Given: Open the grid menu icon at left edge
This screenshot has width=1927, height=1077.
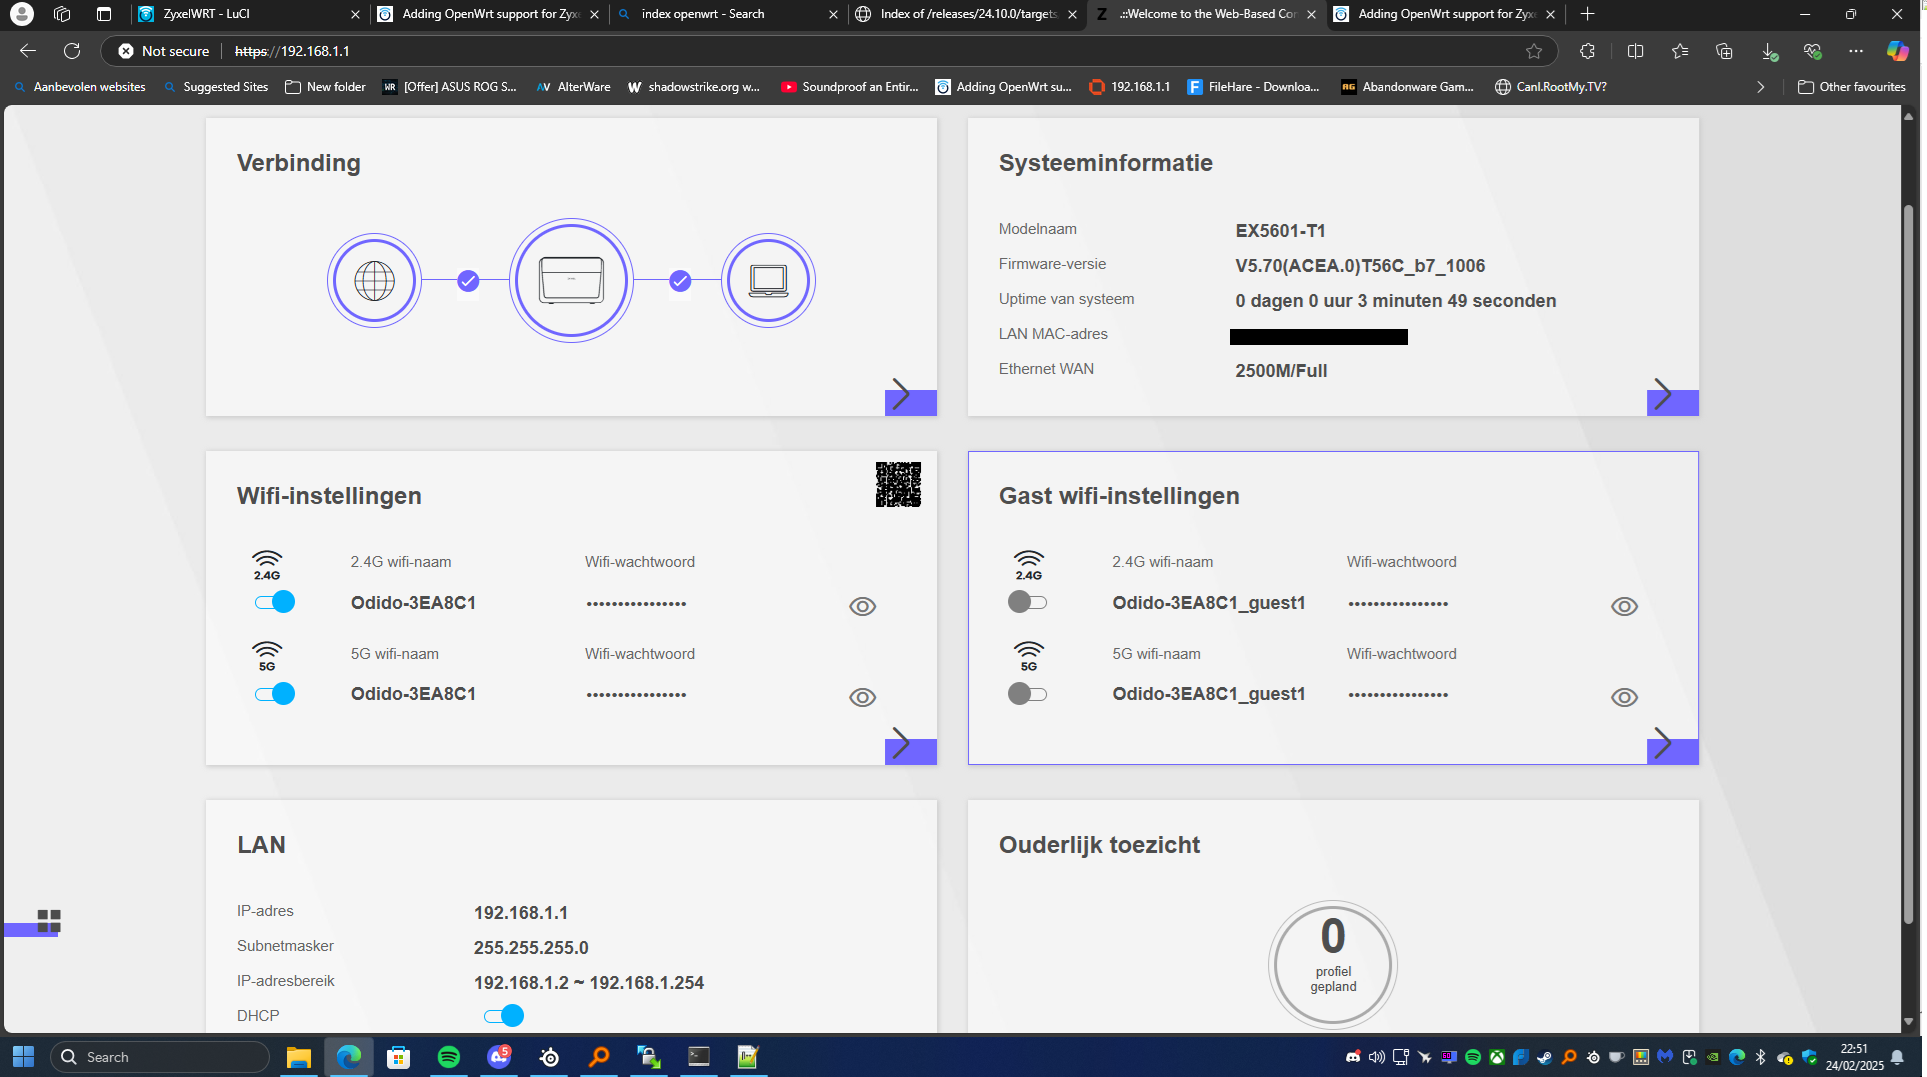Looking at the screenshot, I should 48,921.
